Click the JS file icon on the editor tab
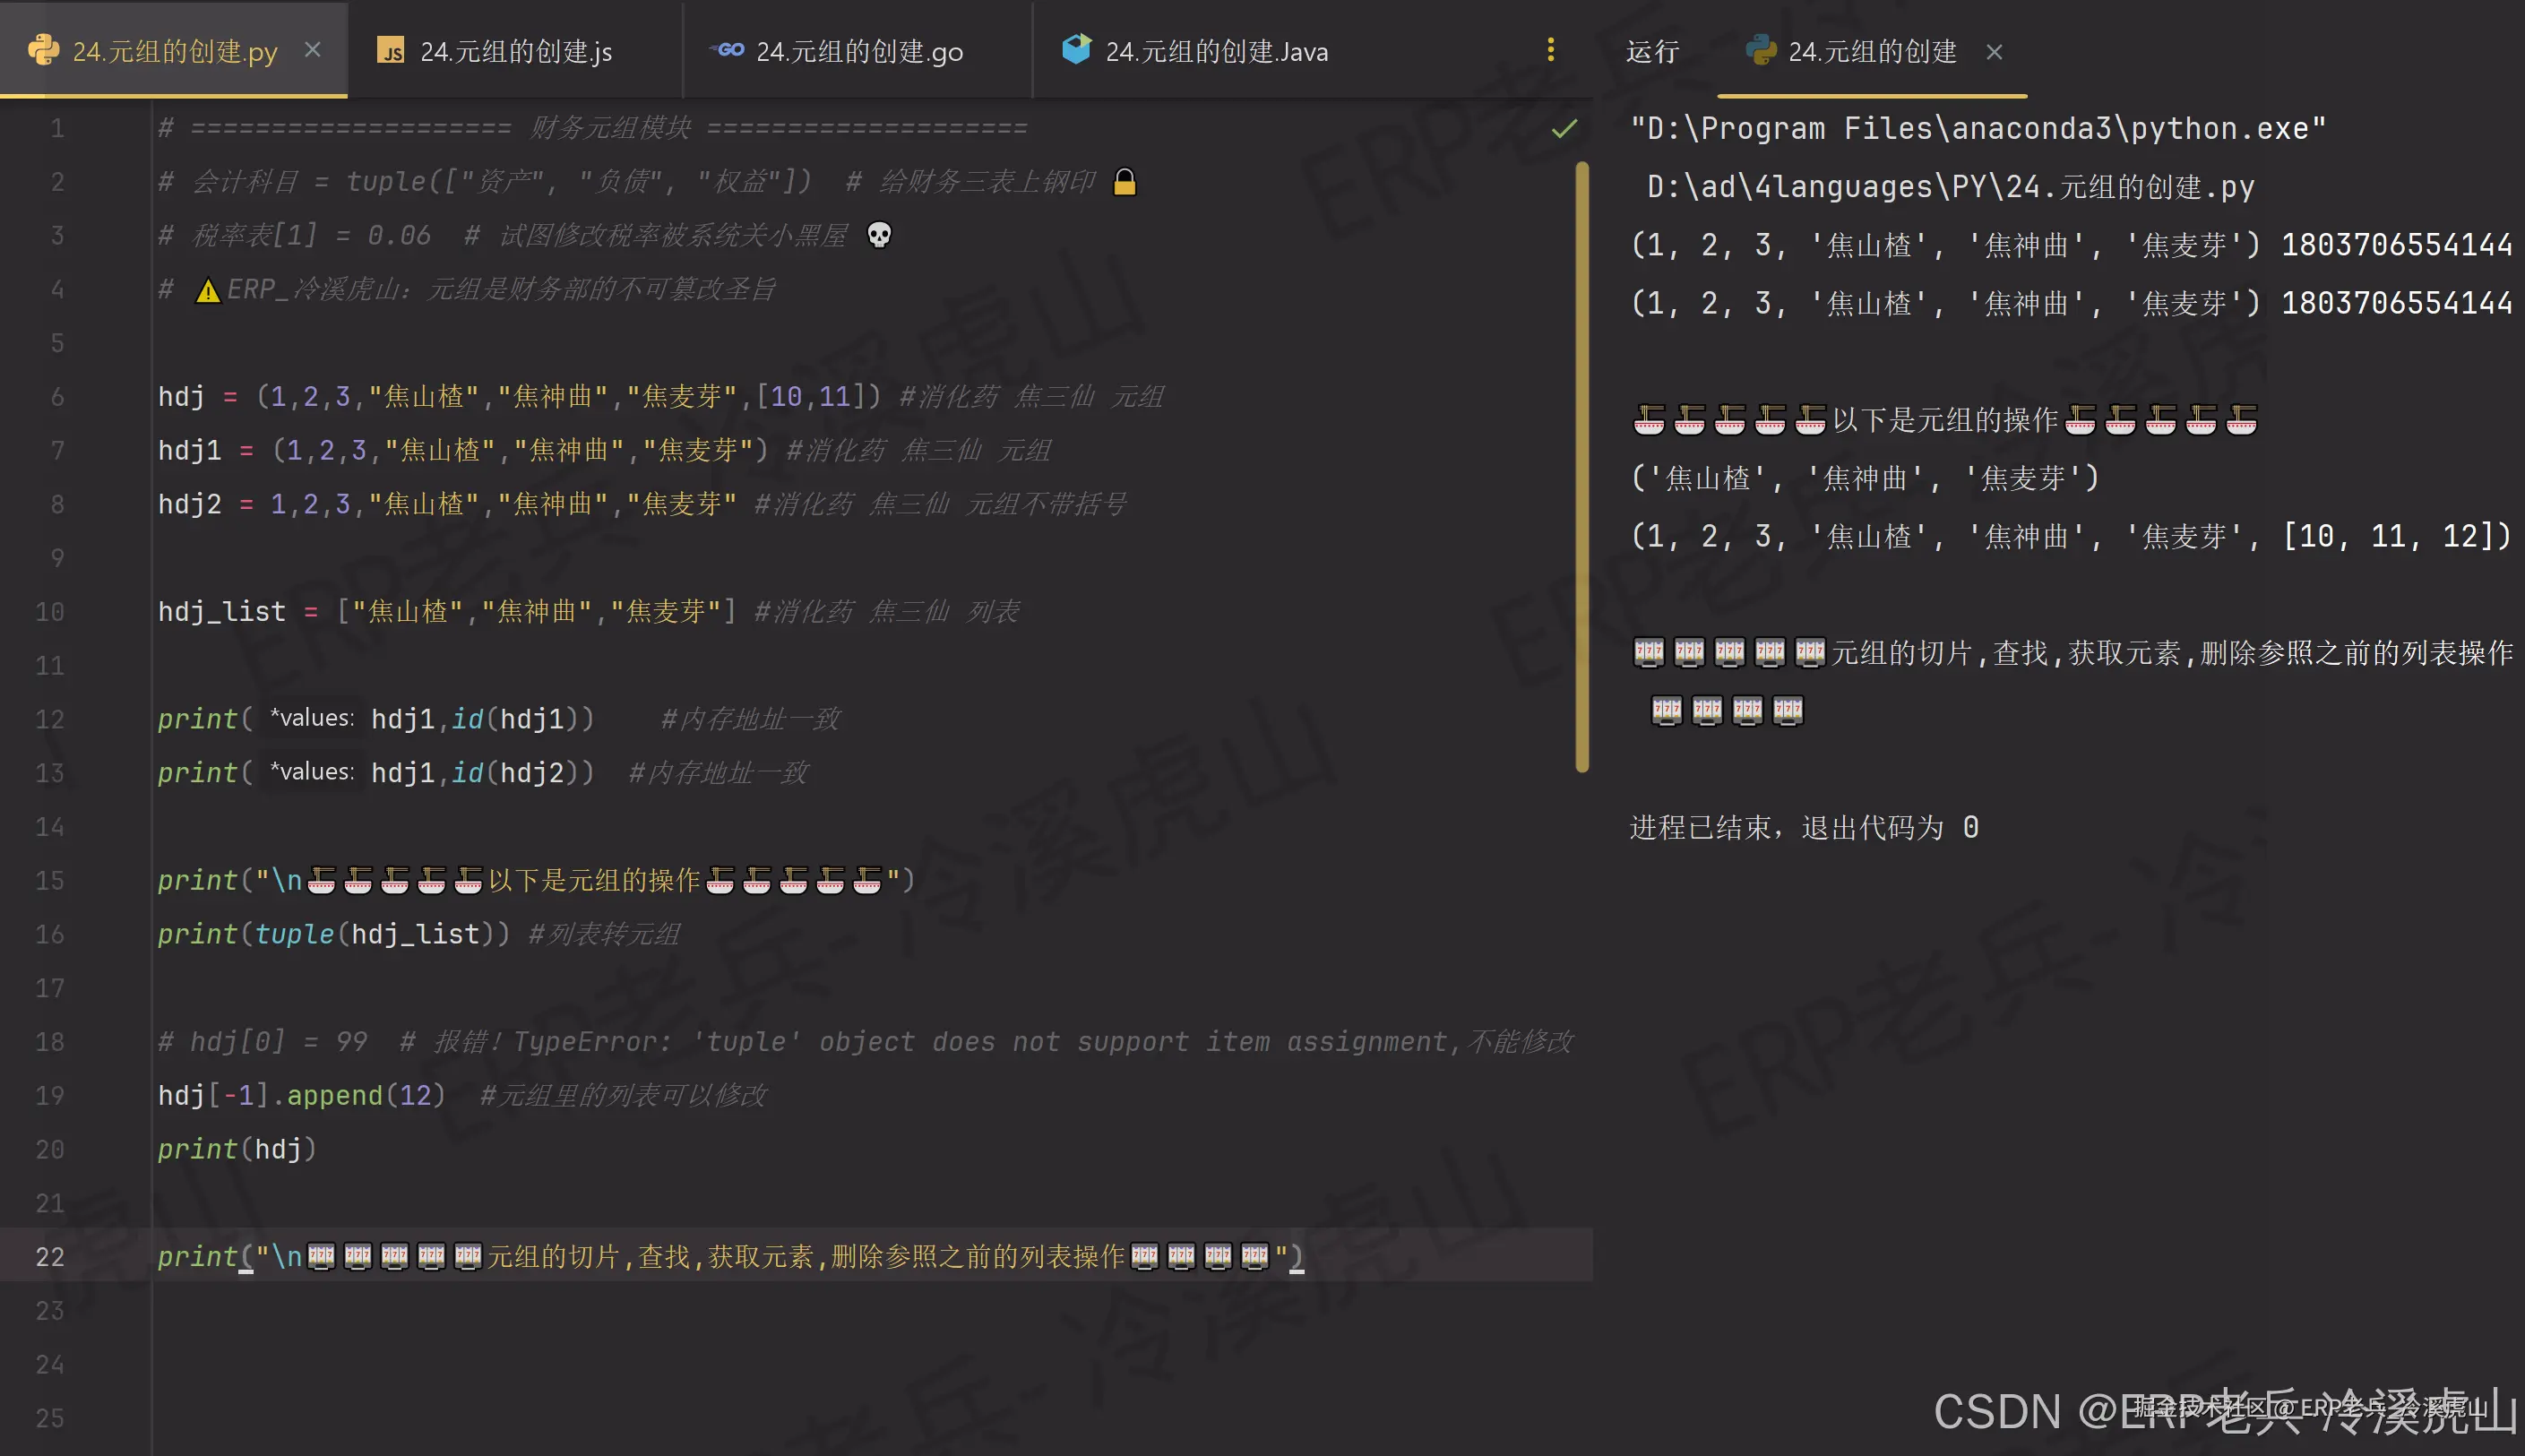The width and height of the screenshot is (2525, 1456). click(x=390, y=50)
